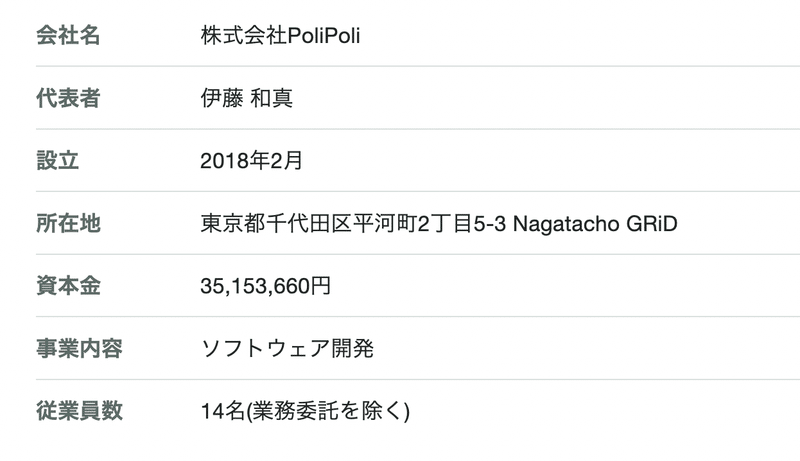Screen dimensions: 800x461
Task: Click the ソフトウェア開発 business description
Action: click(287, 349)
